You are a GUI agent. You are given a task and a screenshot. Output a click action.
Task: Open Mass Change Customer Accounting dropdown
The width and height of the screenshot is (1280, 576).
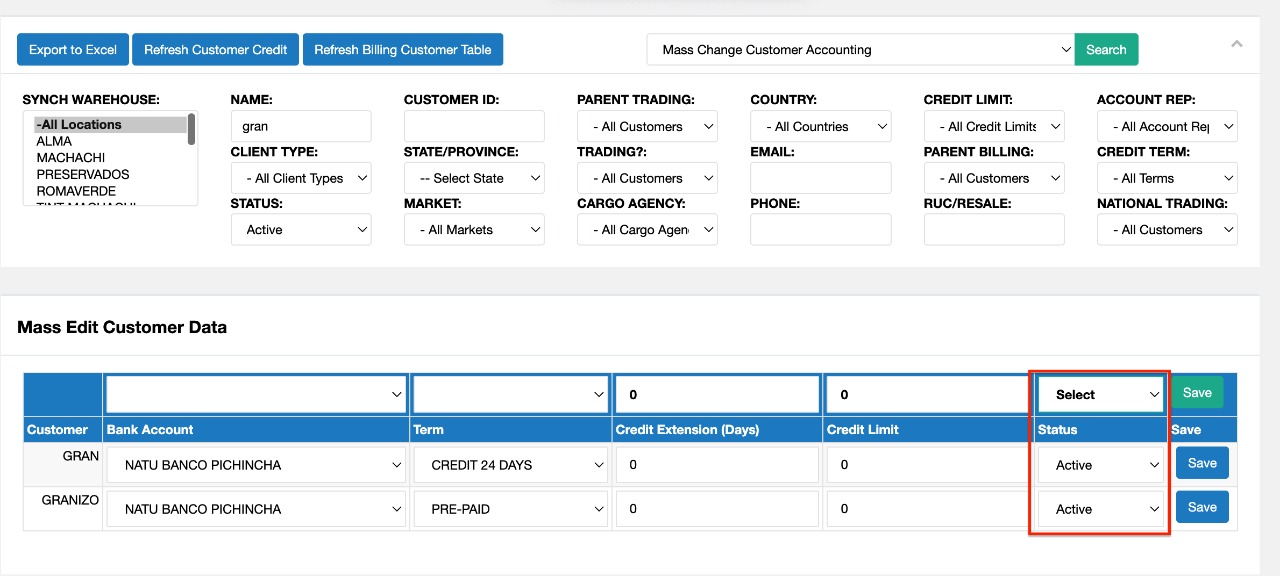click(x=860, y=50)
